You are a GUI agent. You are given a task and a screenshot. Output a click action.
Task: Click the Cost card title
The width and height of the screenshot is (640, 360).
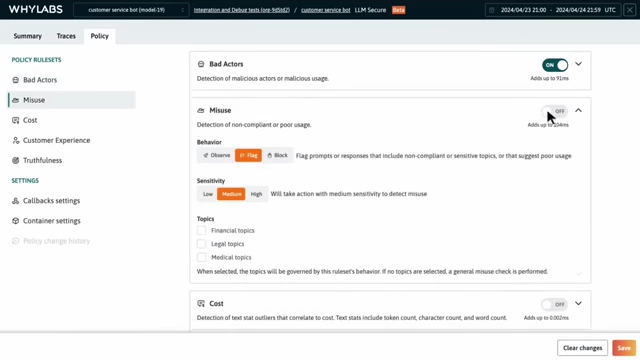(x=216, y=304)
